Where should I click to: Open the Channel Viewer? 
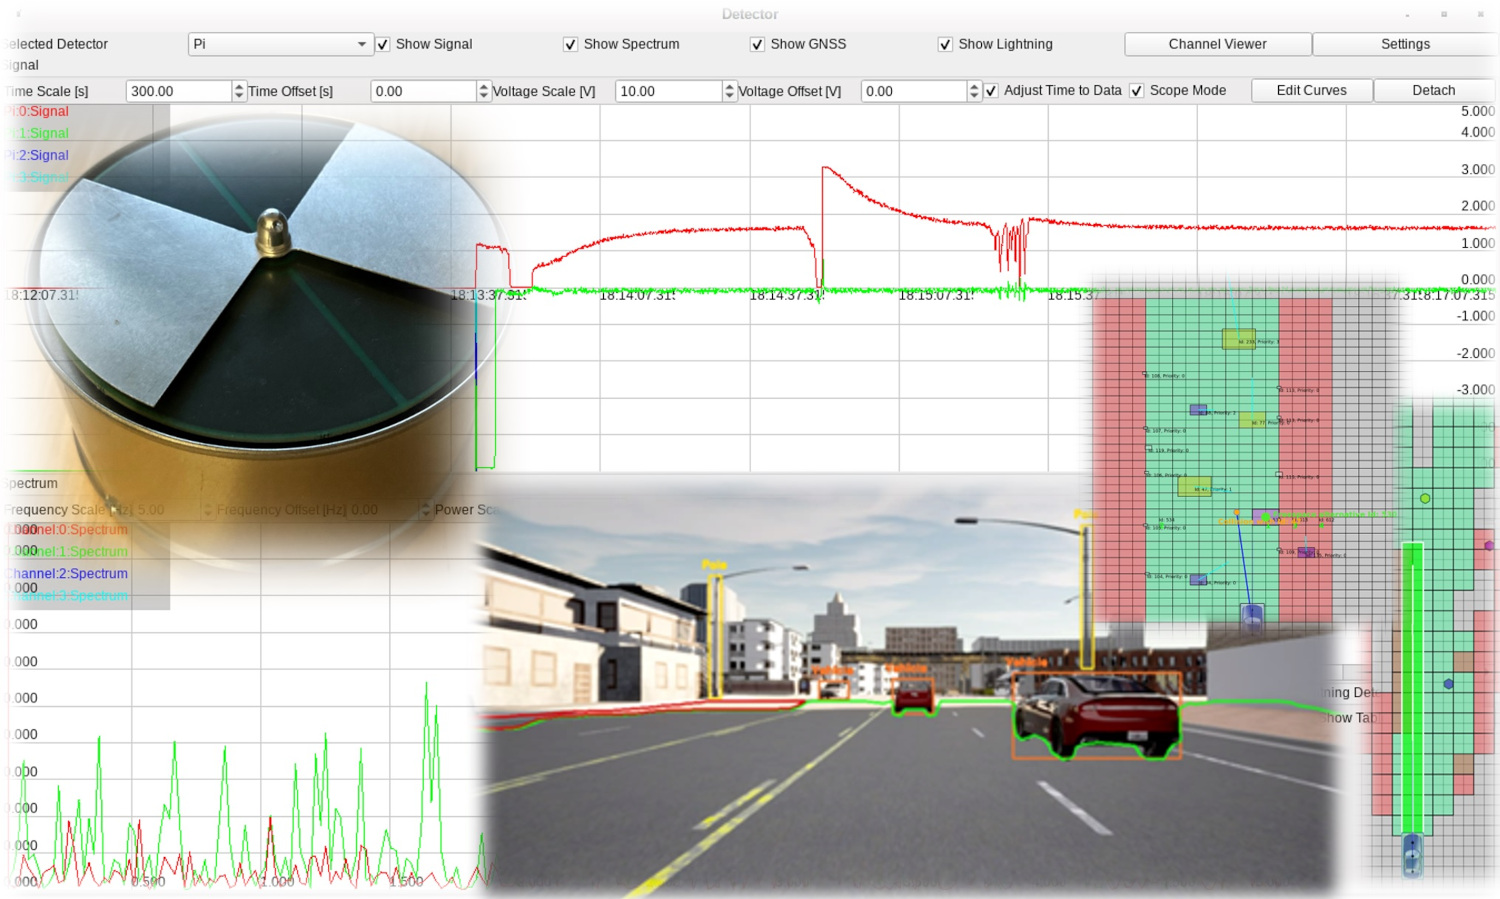tap(1217, 44)
